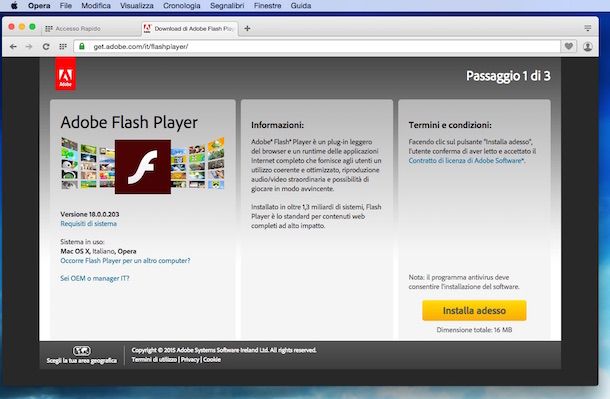Open the Cronologia menu
The image size is (610, 399).
click(x=182, y=5)
